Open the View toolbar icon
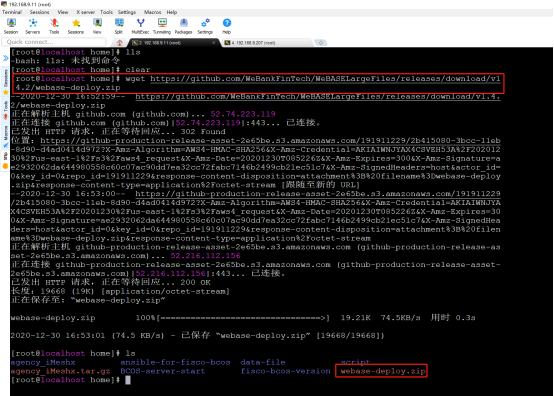The width and height of the screenshot is (554, 396). (x=97, y=26)
